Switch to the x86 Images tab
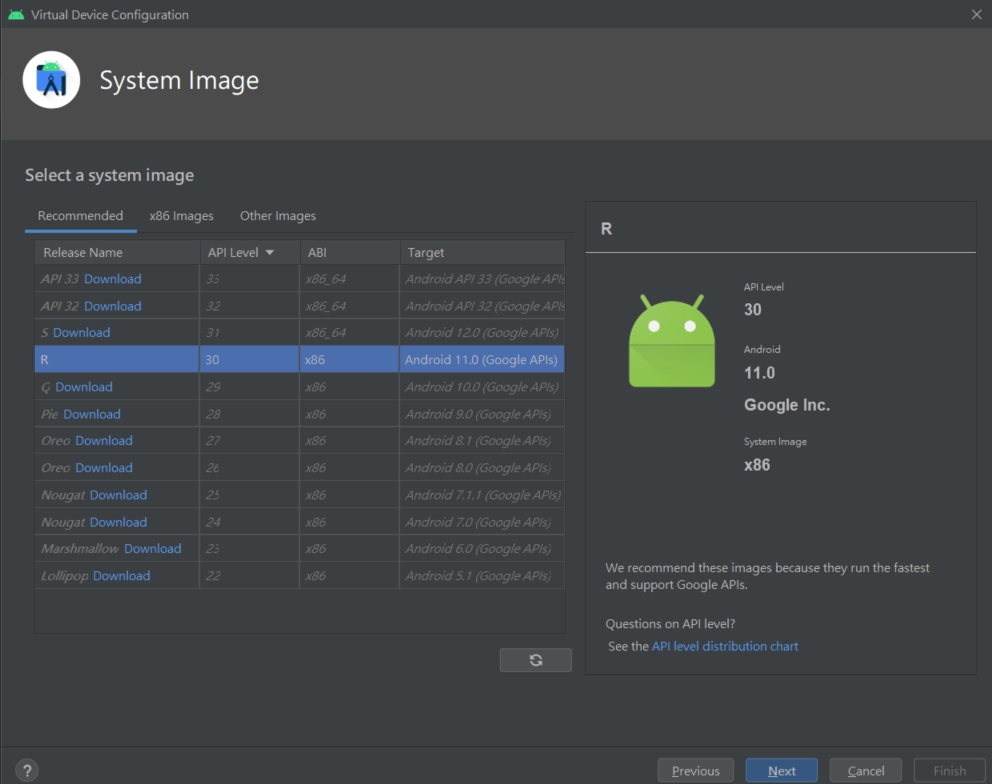992x784 pixels. tap(181, 216)
